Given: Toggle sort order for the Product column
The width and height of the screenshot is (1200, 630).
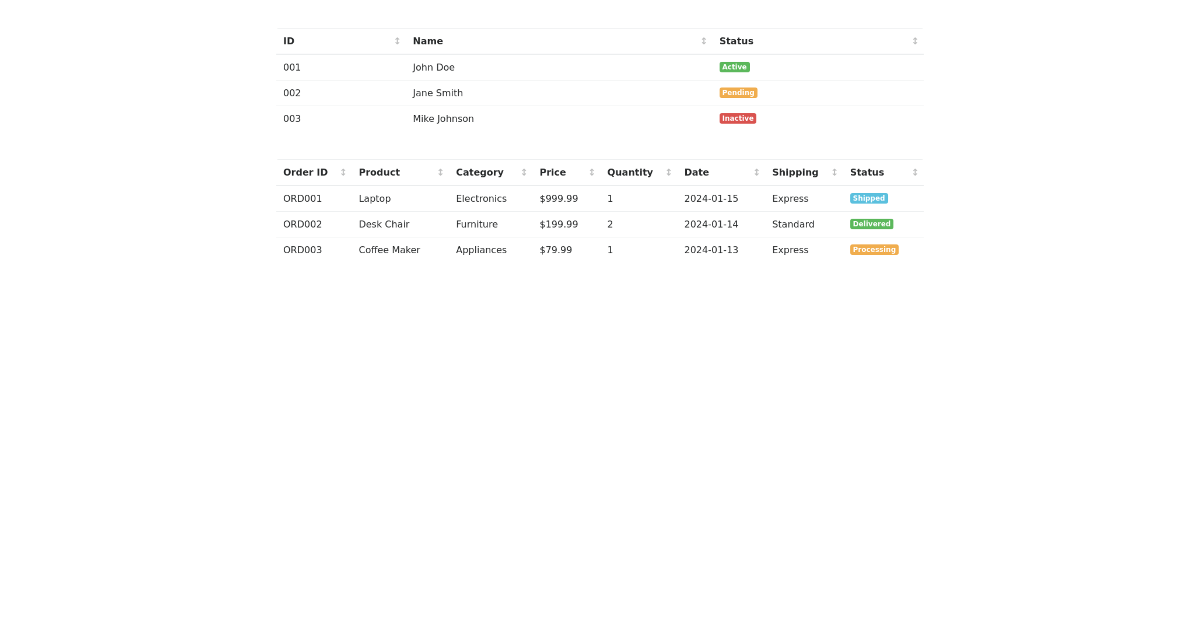Looking at the screenshot, I should (x=440, y=172).
